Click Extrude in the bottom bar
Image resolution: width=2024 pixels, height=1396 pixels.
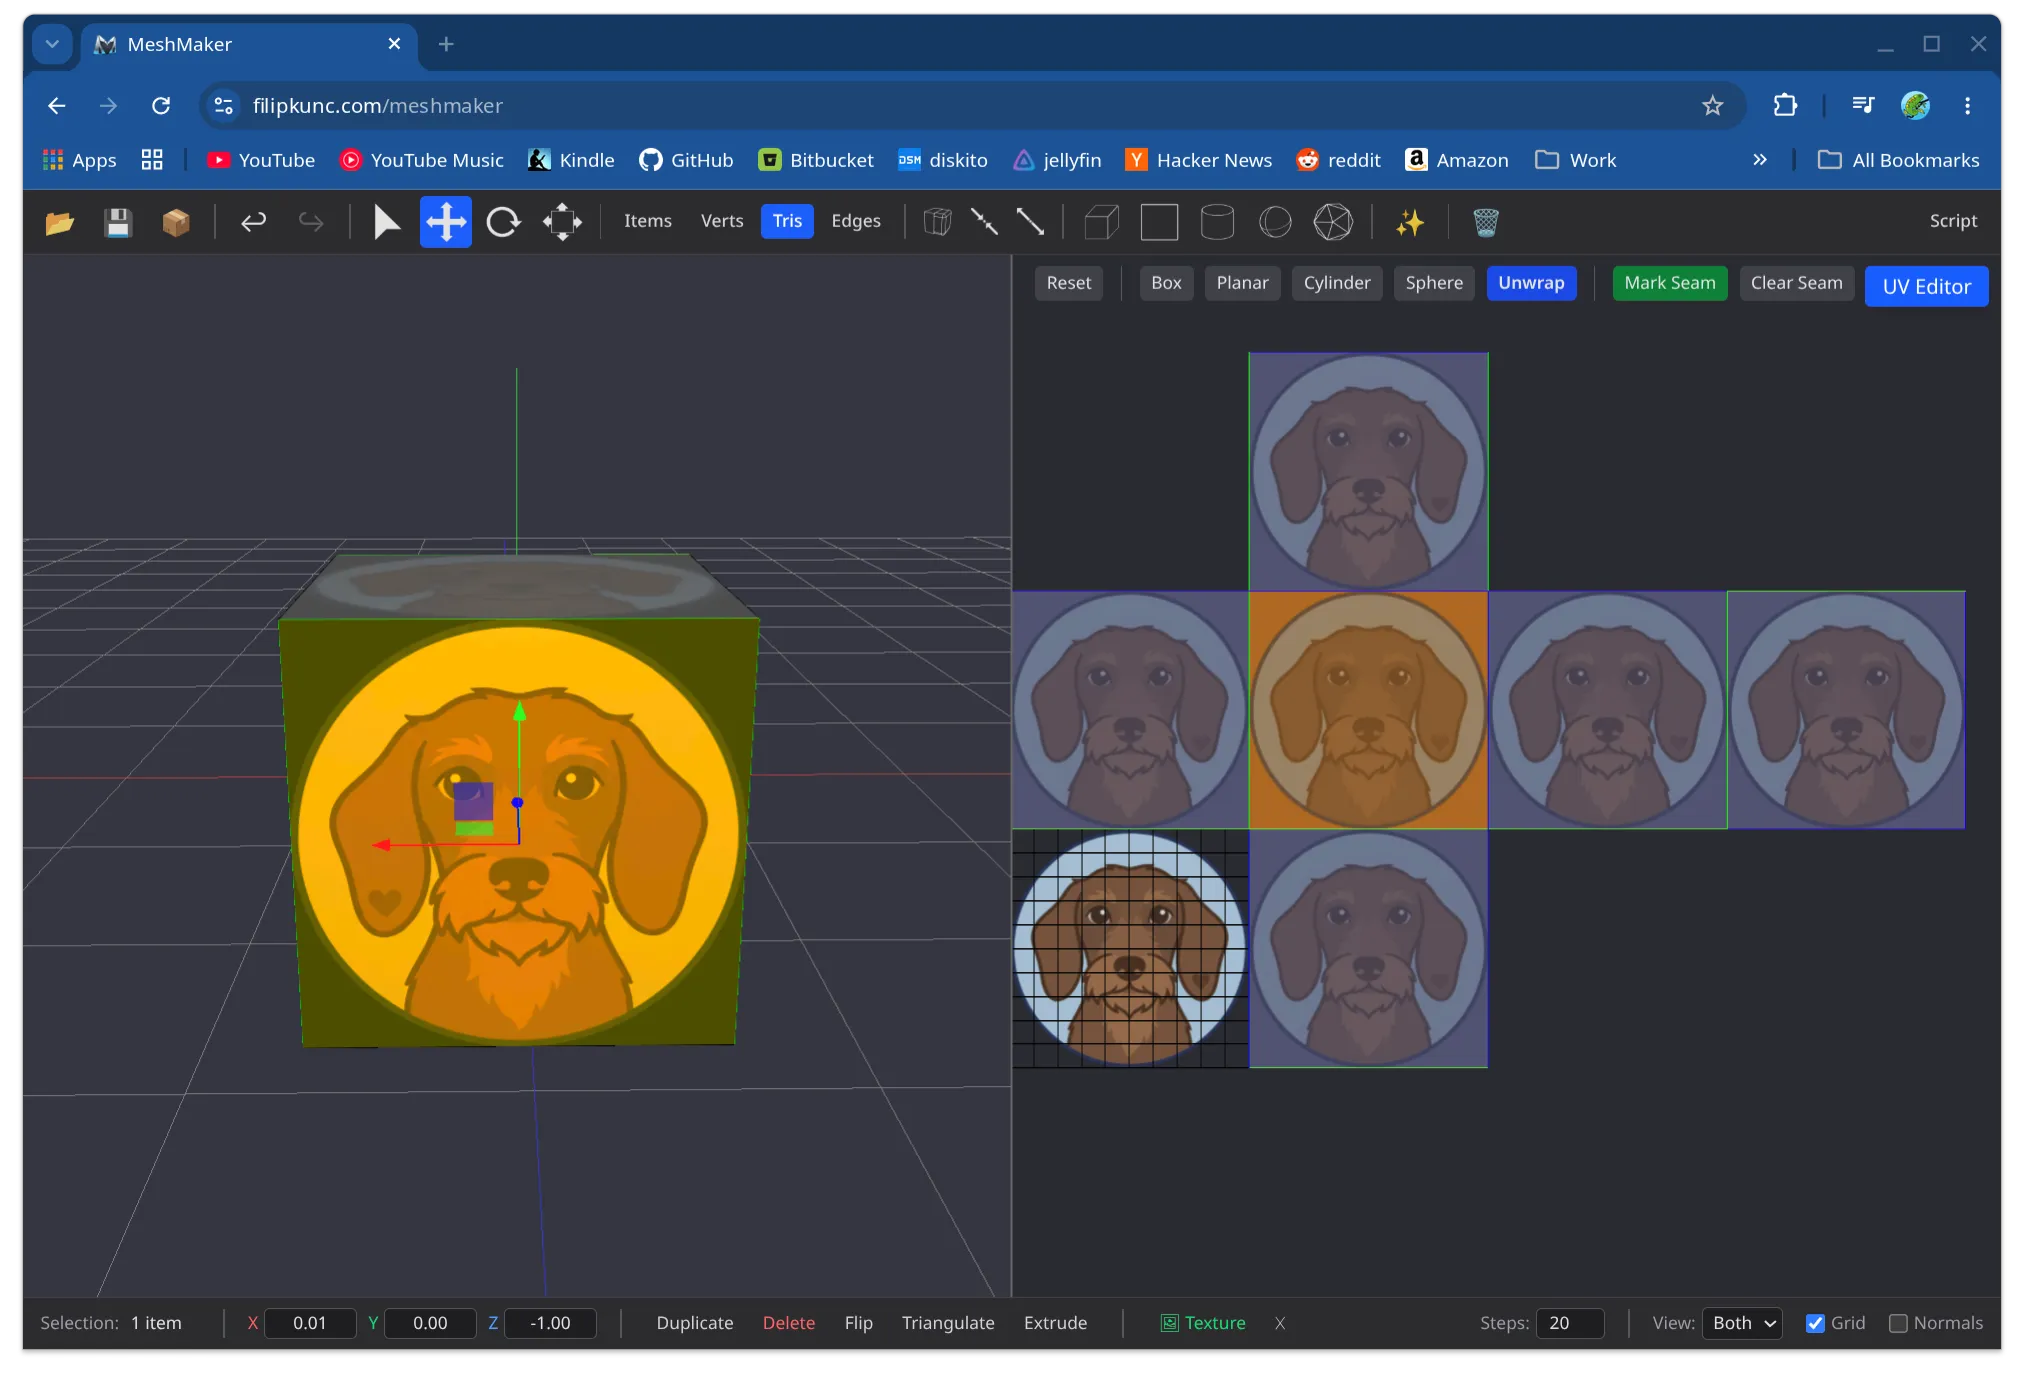1055,1323
